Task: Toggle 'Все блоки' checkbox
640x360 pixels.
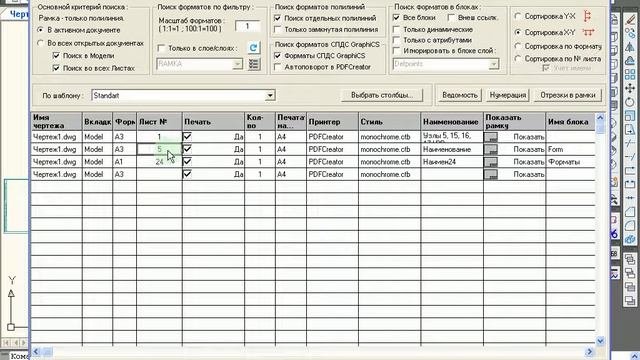Action: pos(396,18)
